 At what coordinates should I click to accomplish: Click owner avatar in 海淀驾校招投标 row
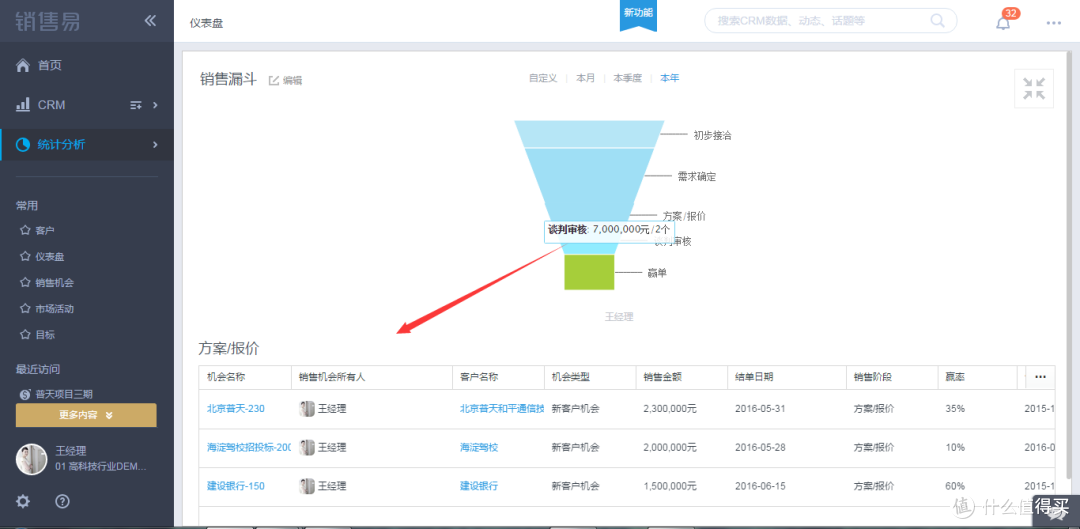click(x=307, y=447)
